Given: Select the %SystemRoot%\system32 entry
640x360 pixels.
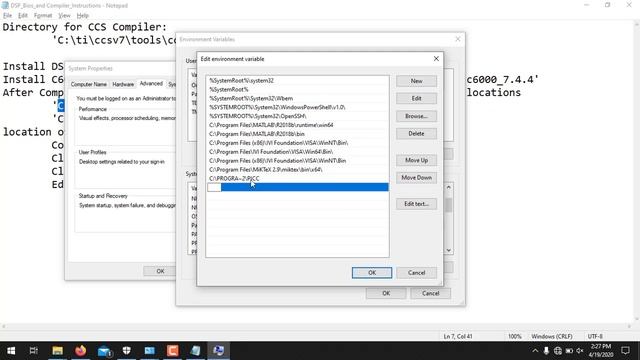Looking at the screenshot, I should [x=298, y=80].
